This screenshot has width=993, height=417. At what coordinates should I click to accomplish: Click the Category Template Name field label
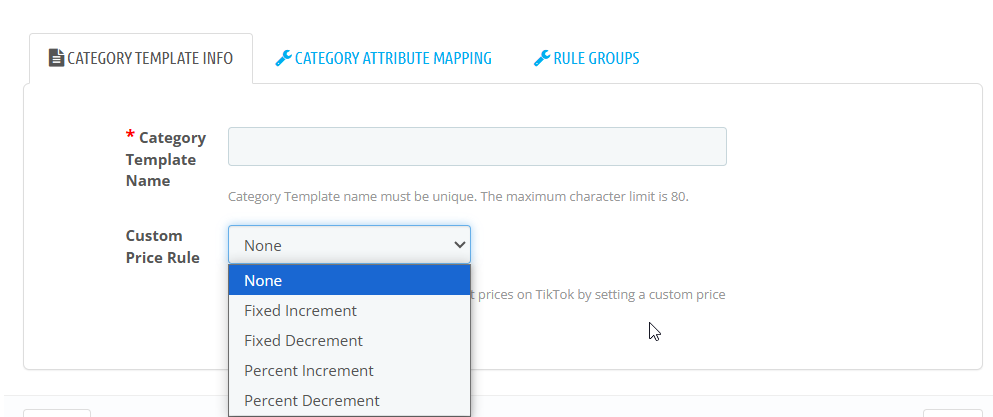tap(166, 159)
